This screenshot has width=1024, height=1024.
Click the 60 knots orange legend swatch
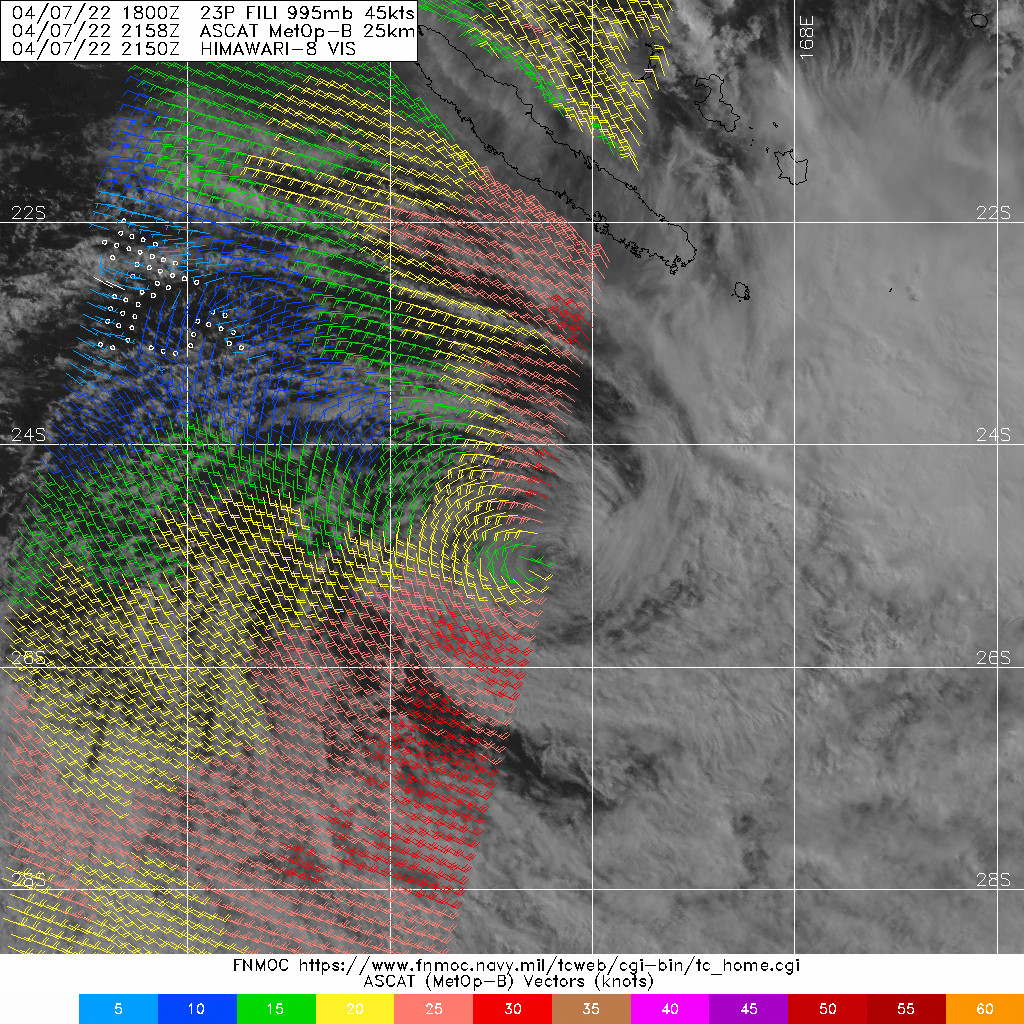pyautogui.click(x=985, y=1009)
